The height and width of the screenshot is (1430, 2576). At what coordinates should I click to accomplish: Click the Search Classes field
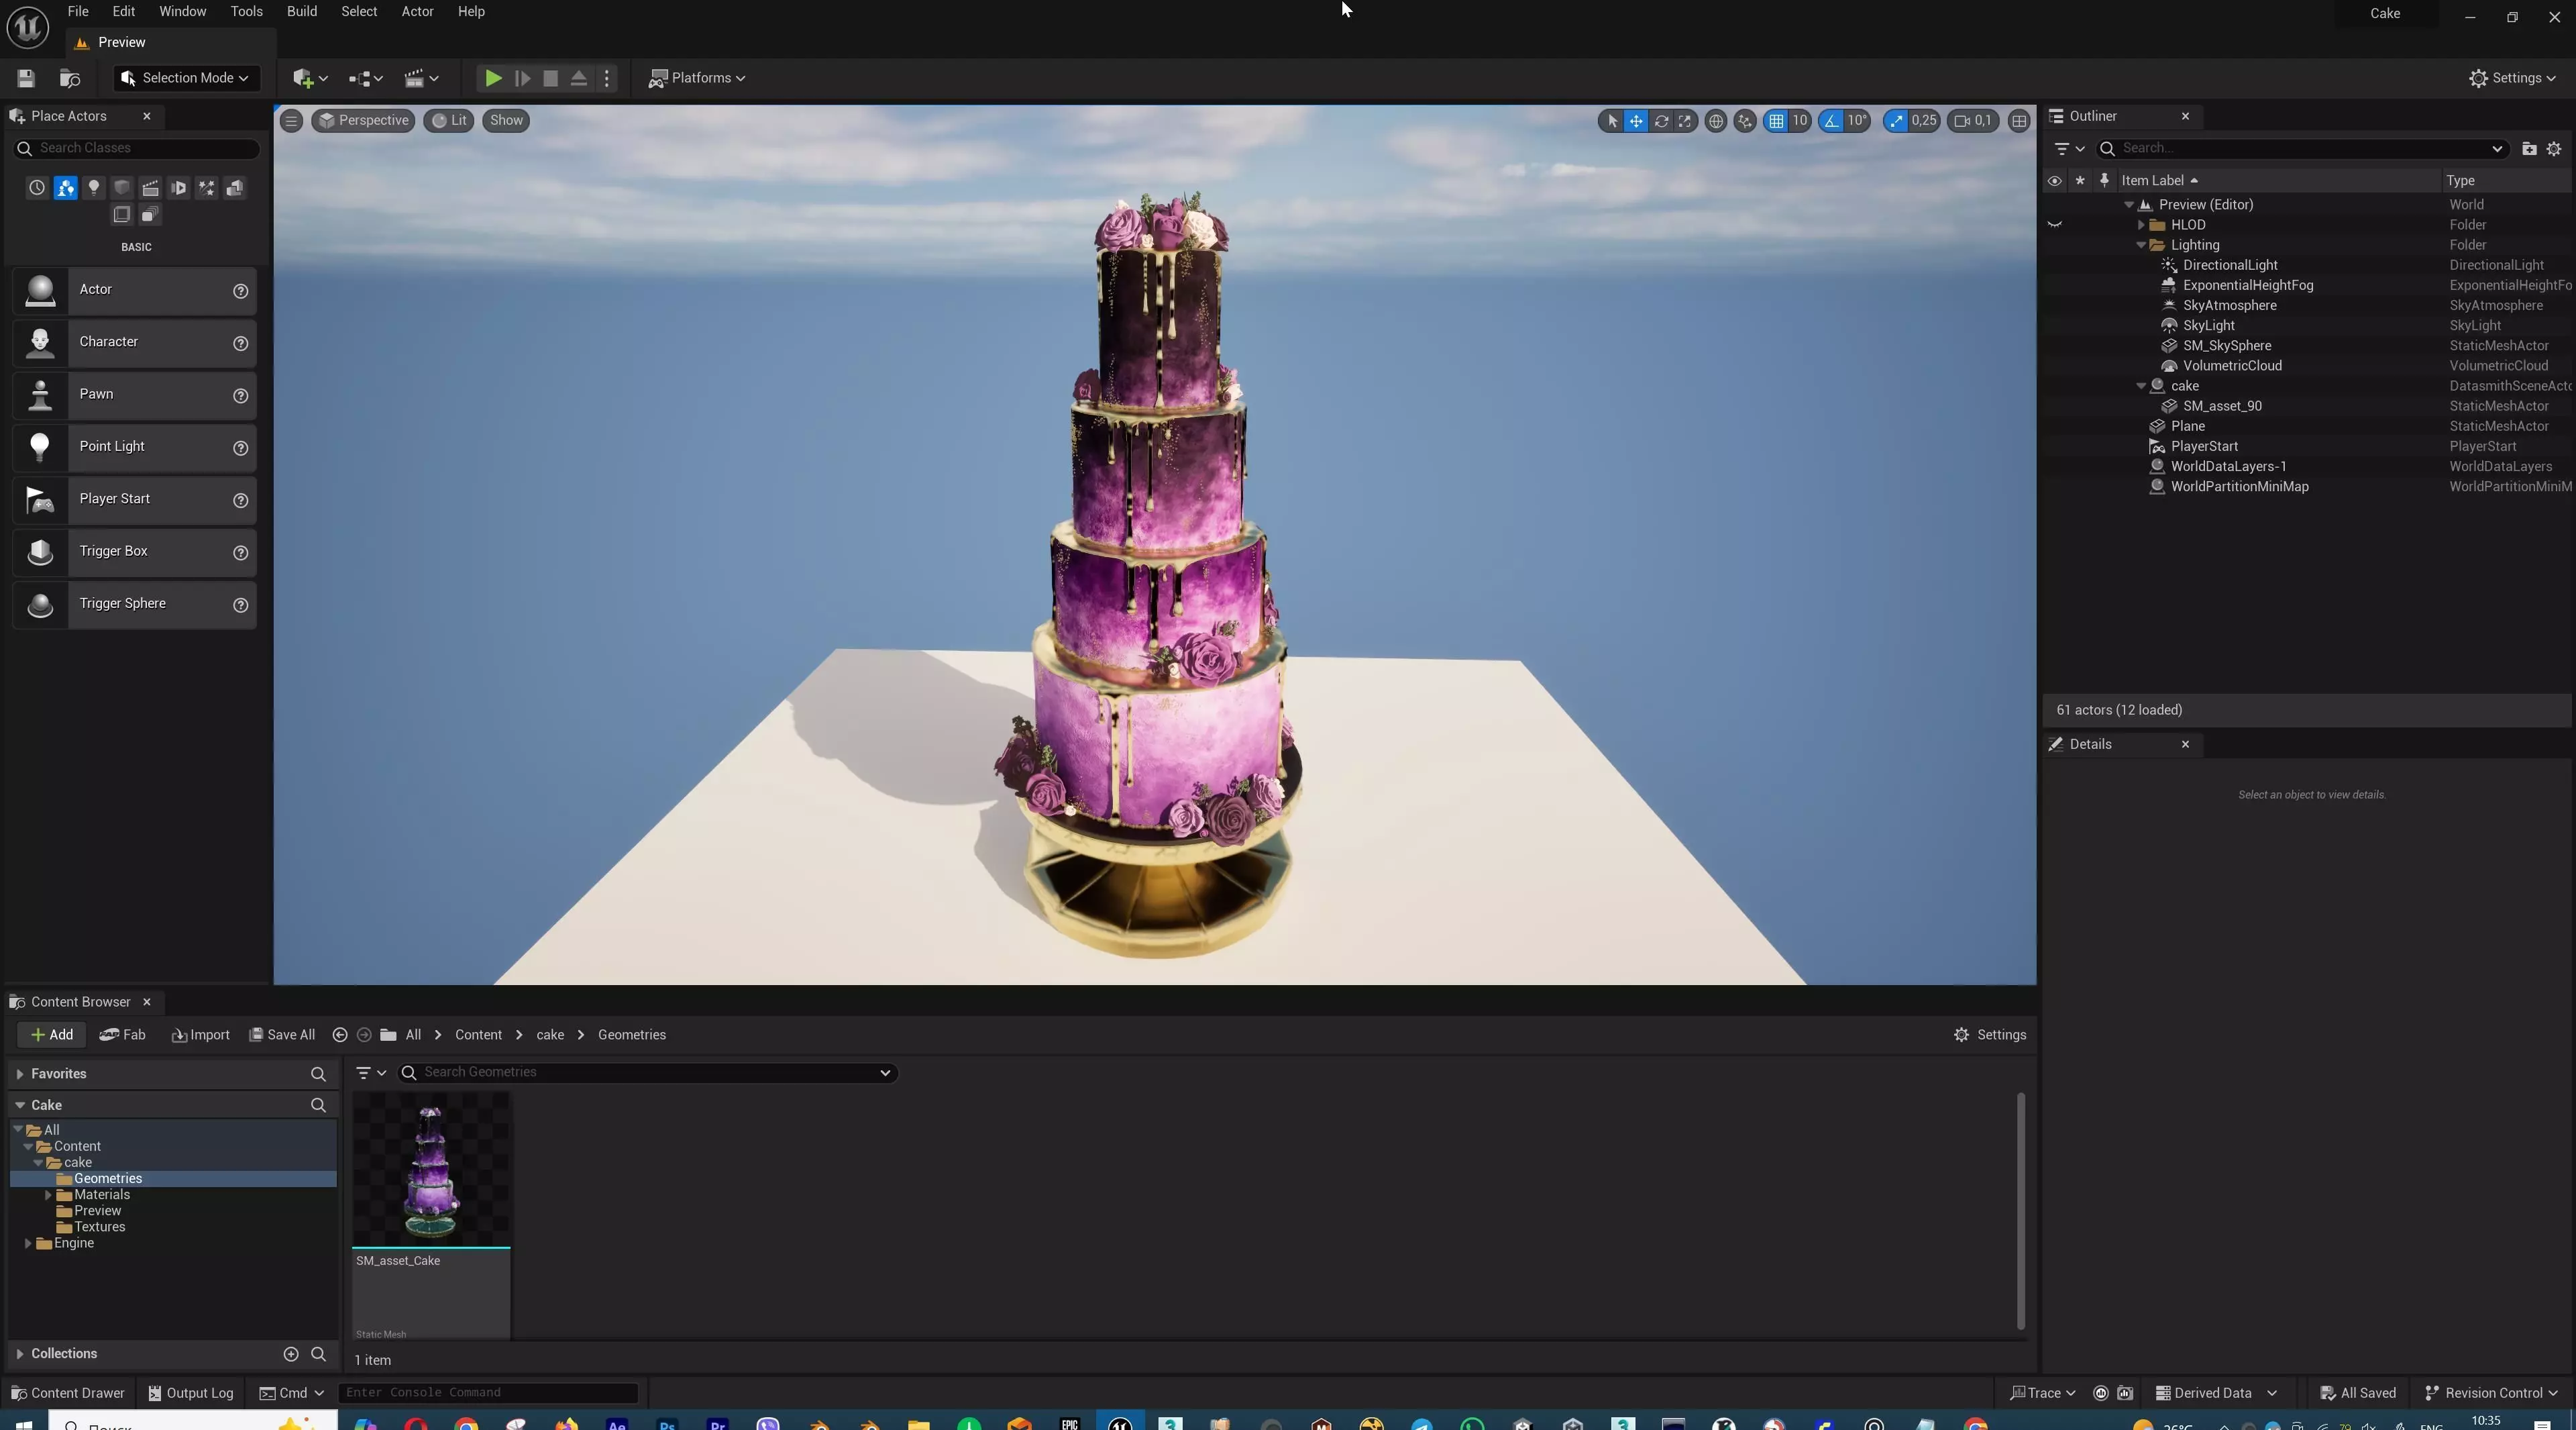(x=137, y=148)
